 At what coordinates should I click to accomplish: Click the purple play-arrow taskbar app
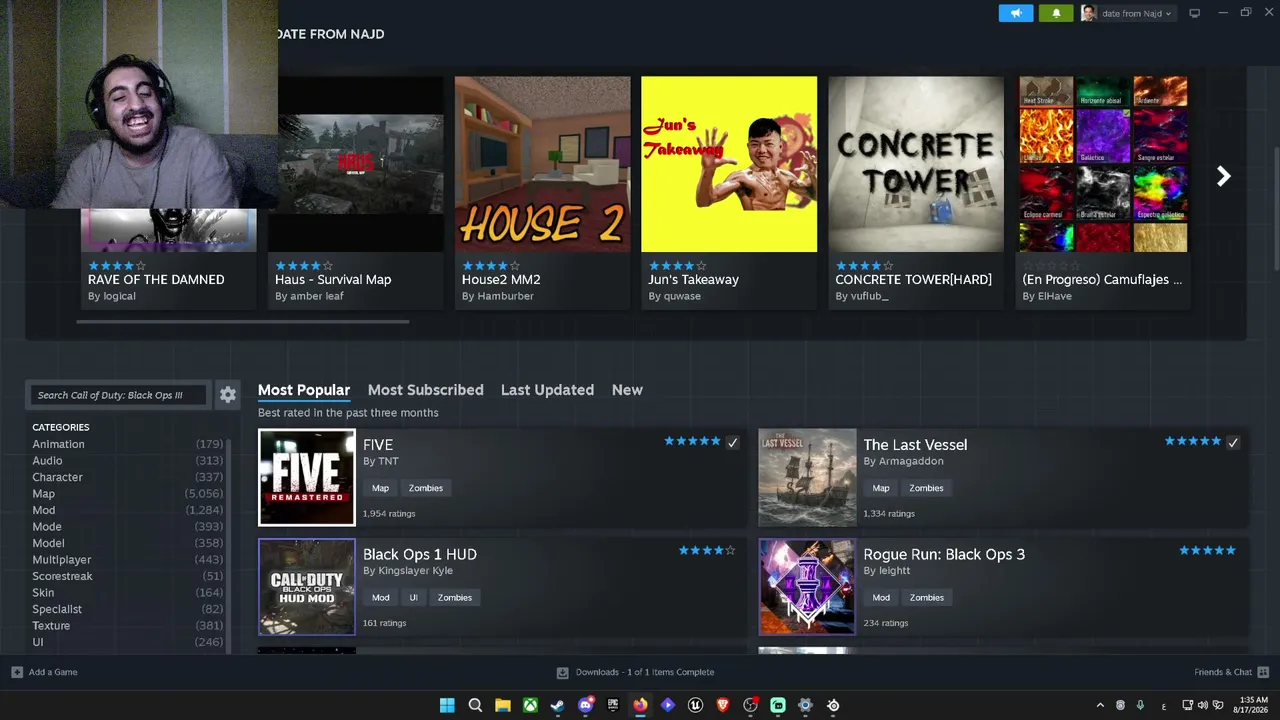[668, 705]
